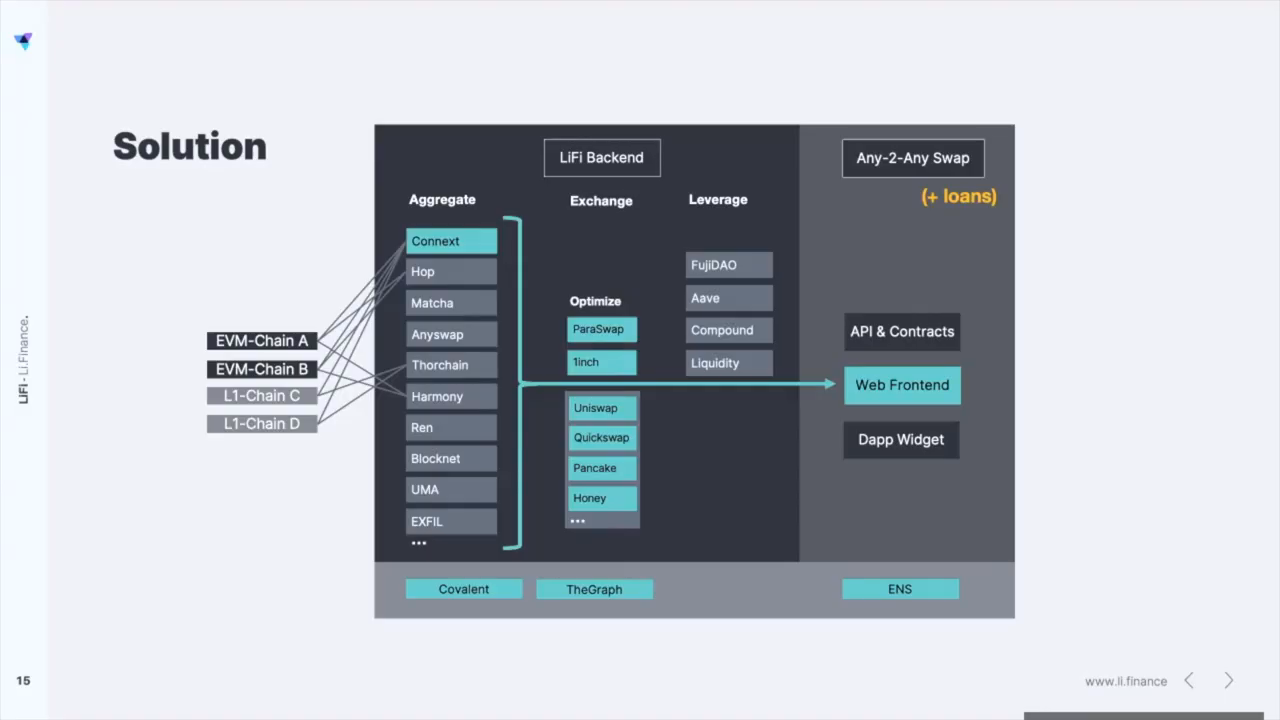
Task: Select the Honey box
Action: point(603,498)
